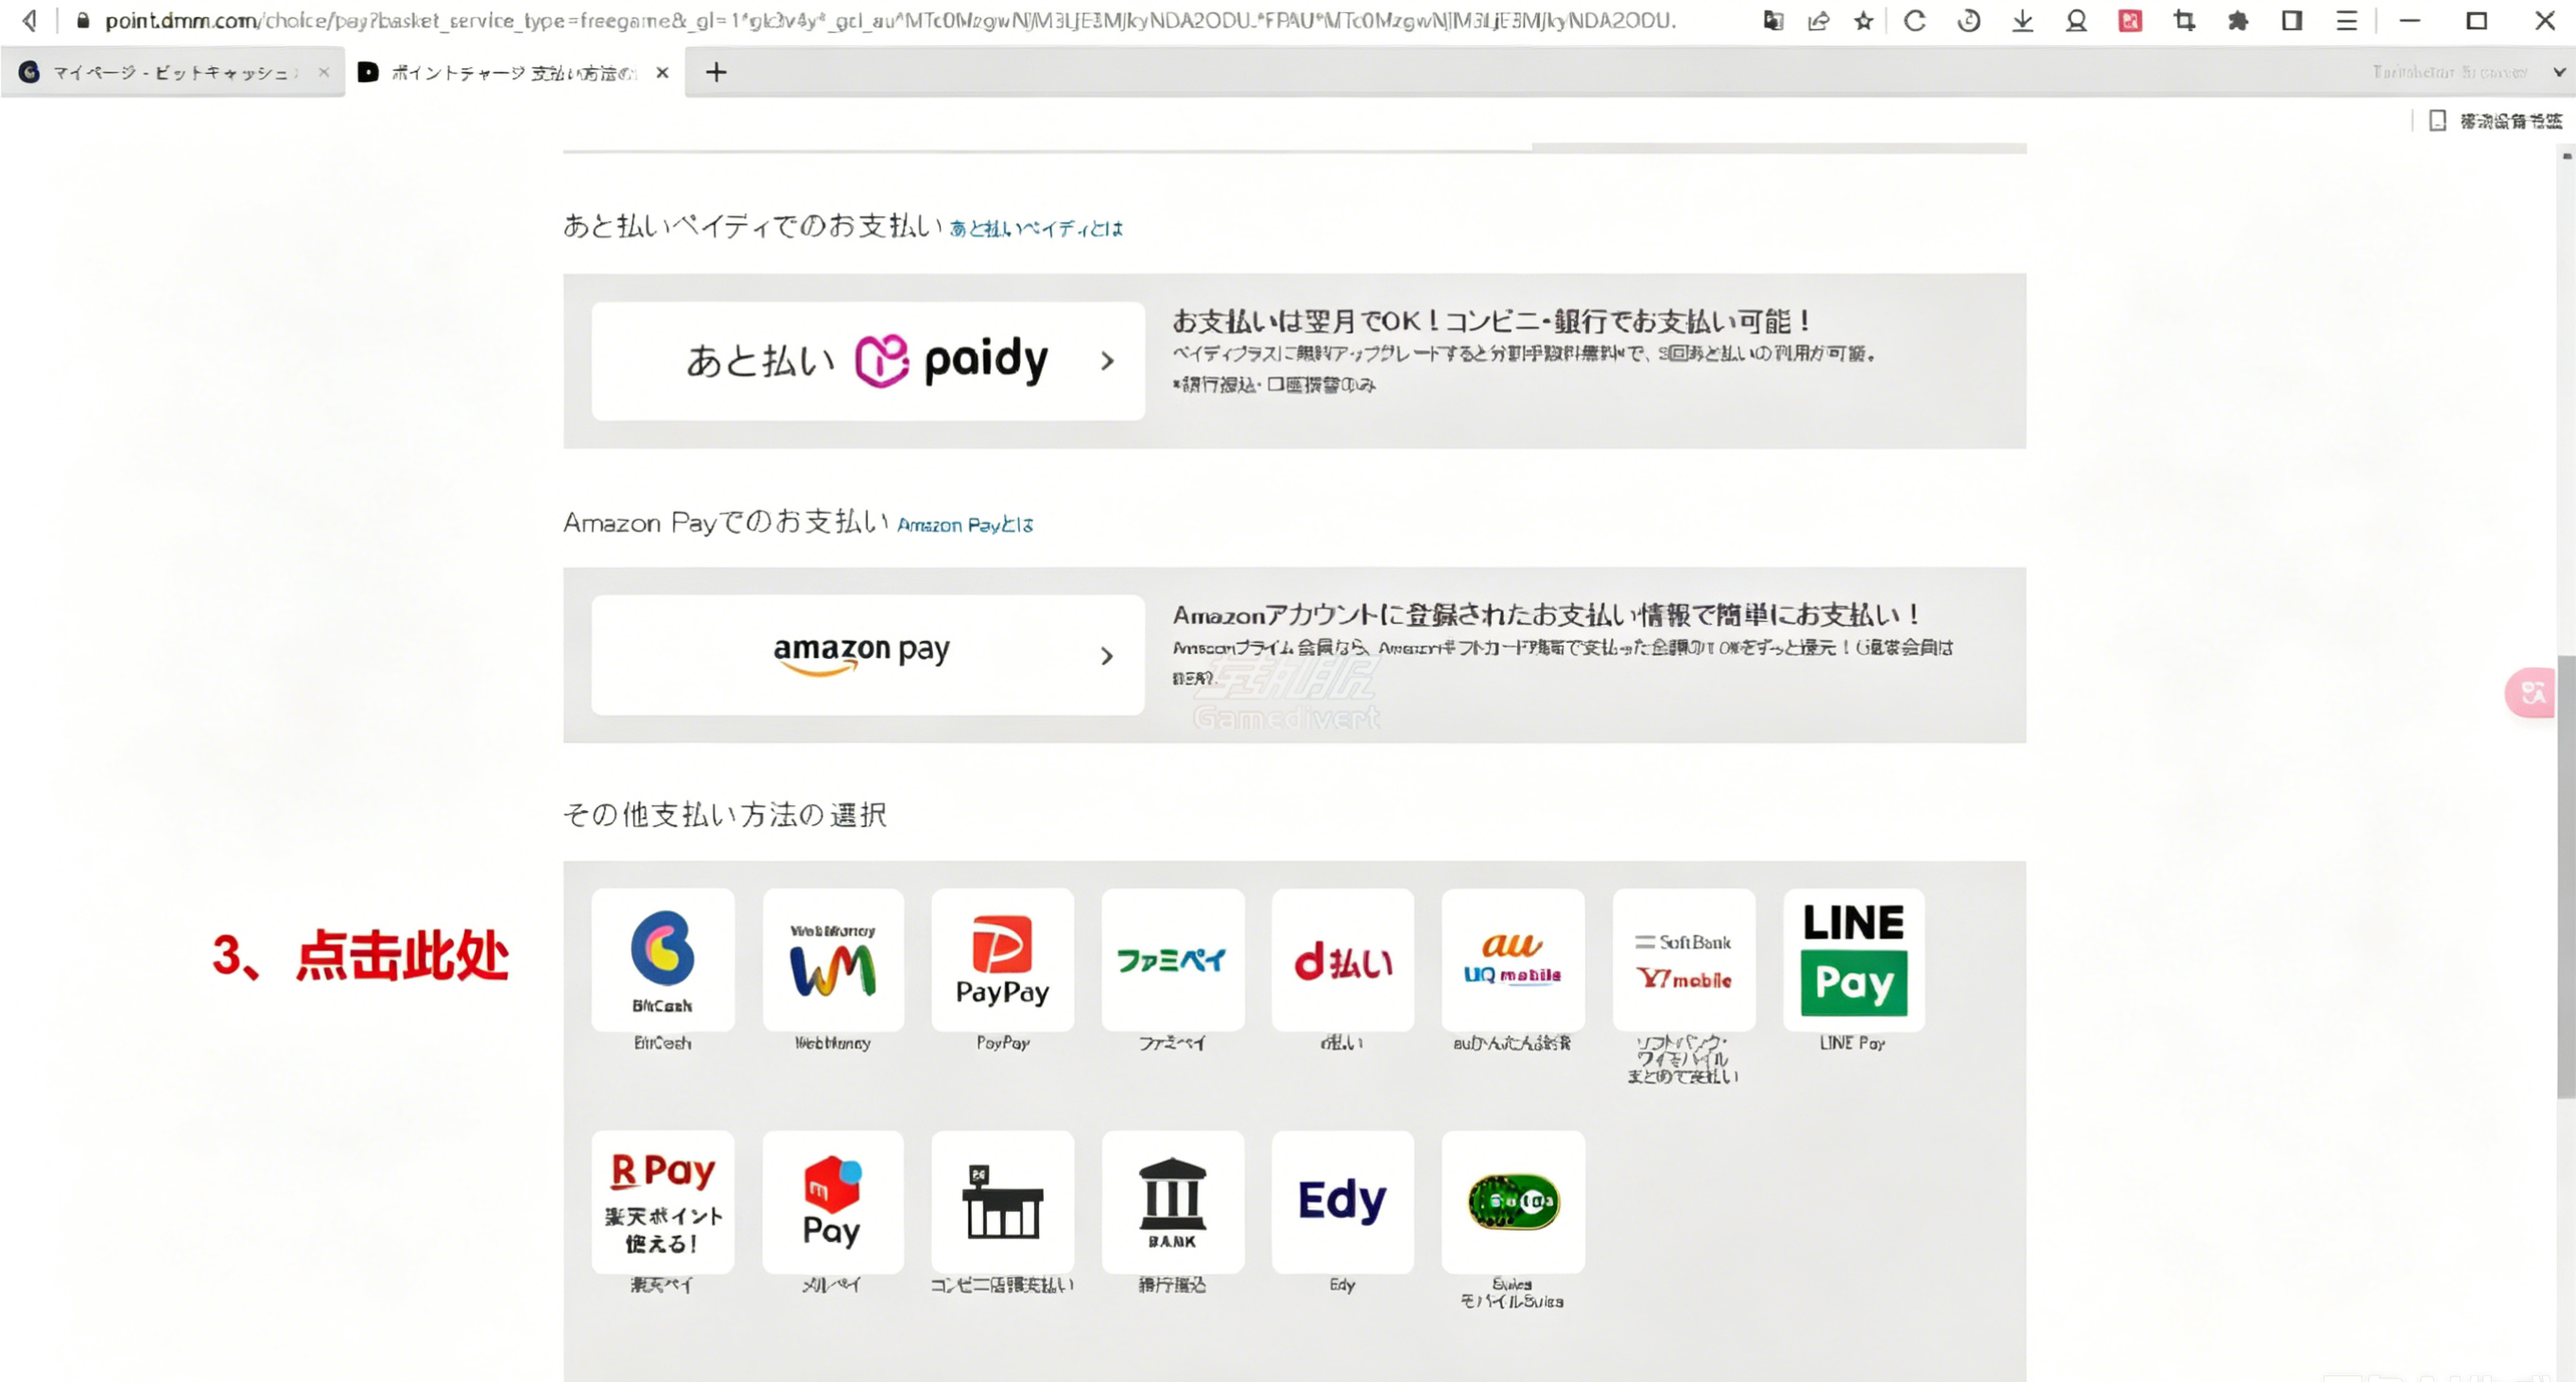The width and height of the screenshot is (2576, 1382).
Task: Click the browser back arrow
Action: point(30,20)
